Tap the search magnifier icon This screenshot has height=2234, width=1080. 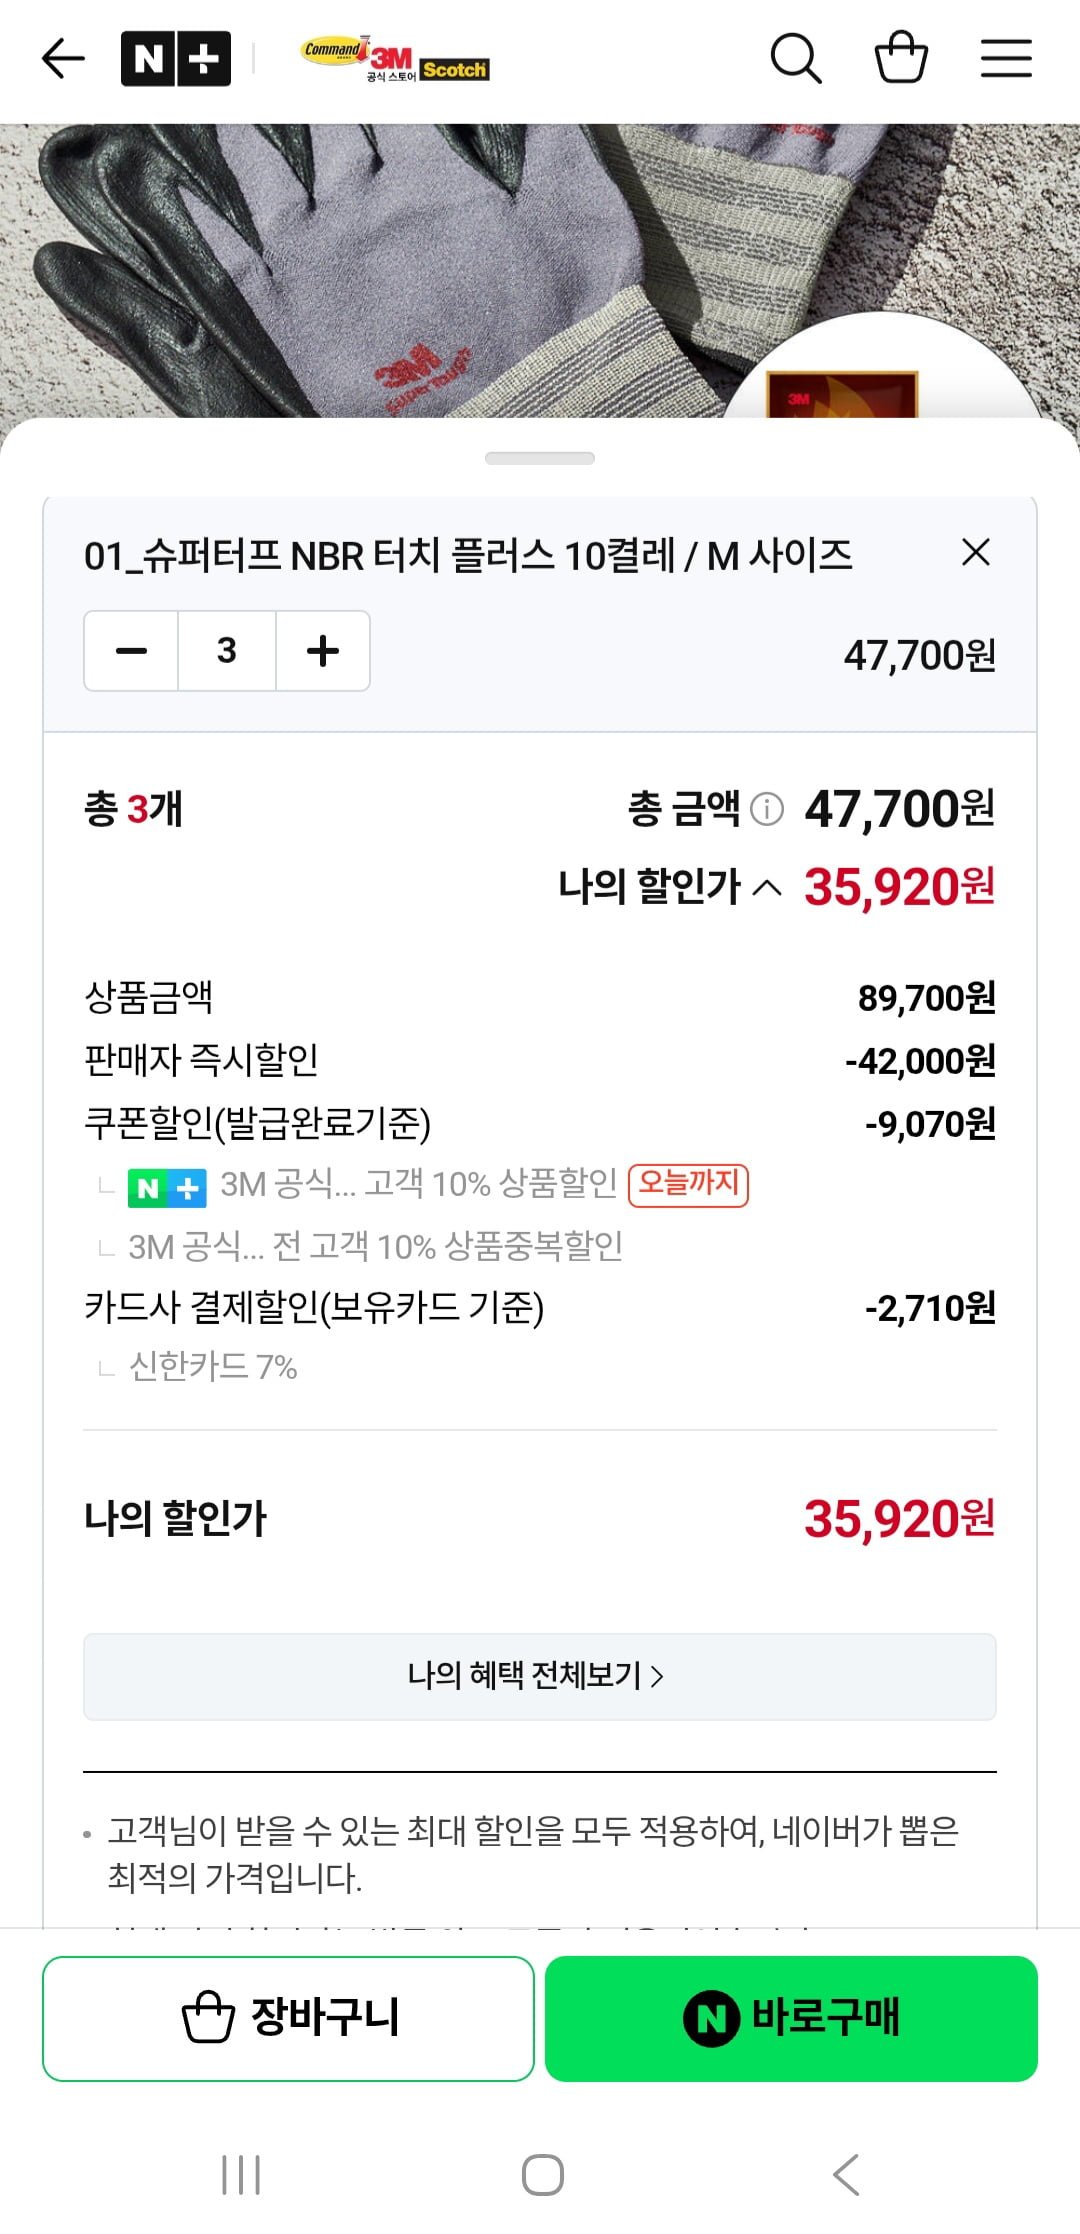[795, 59]
